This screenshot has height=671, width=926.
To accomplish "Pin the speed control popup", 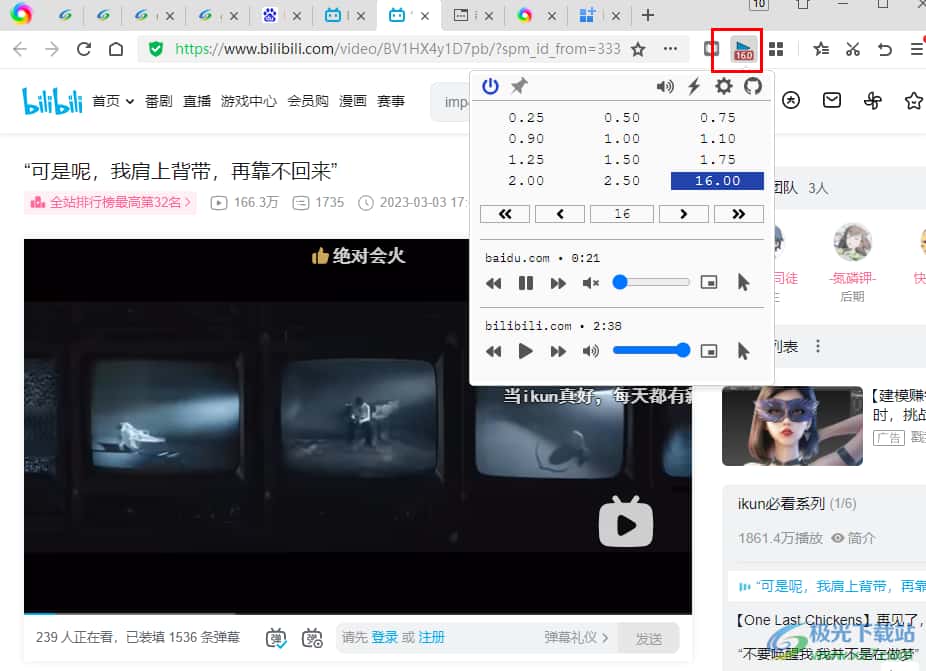I will pos(519,86).
